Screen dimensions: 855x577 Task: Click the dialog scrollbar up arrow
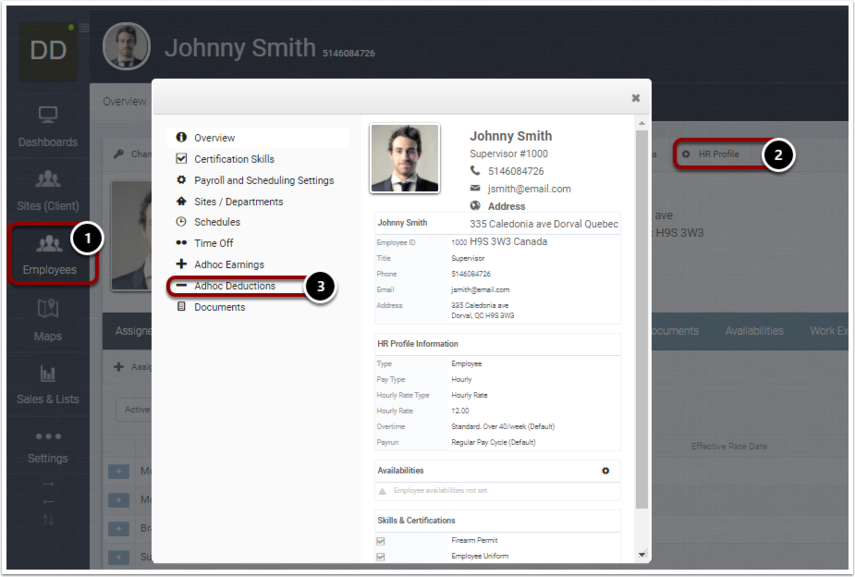coord(642,123)
